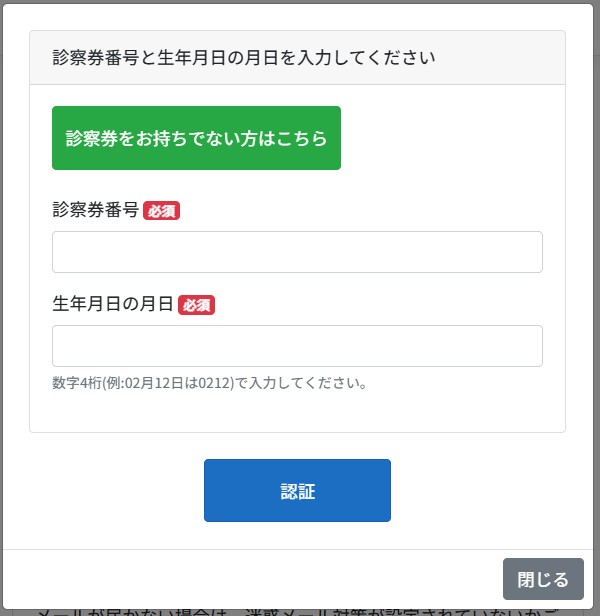Image resolution: width=600 pixels, height=616 pixels.
Task: Focus the 生年月日の月日 text input field
Action: point(297,346)
